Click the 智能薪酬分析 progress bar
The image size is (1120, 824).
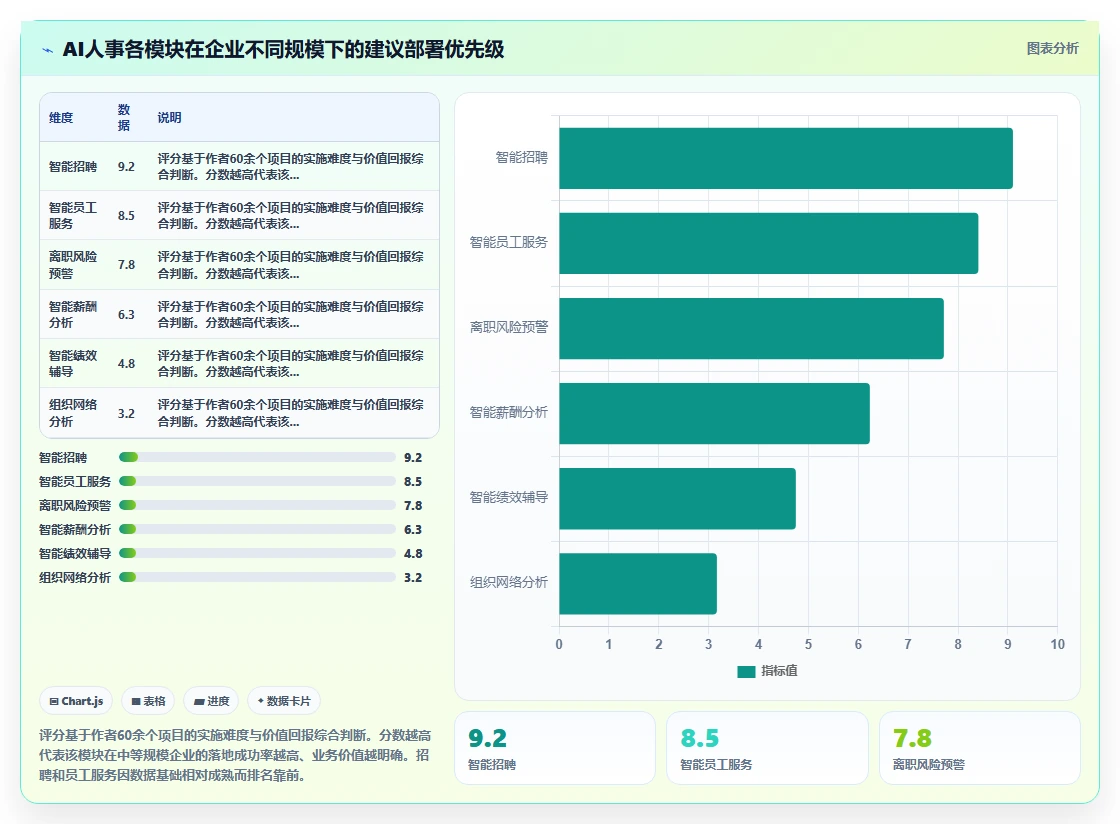click(257, 529)
